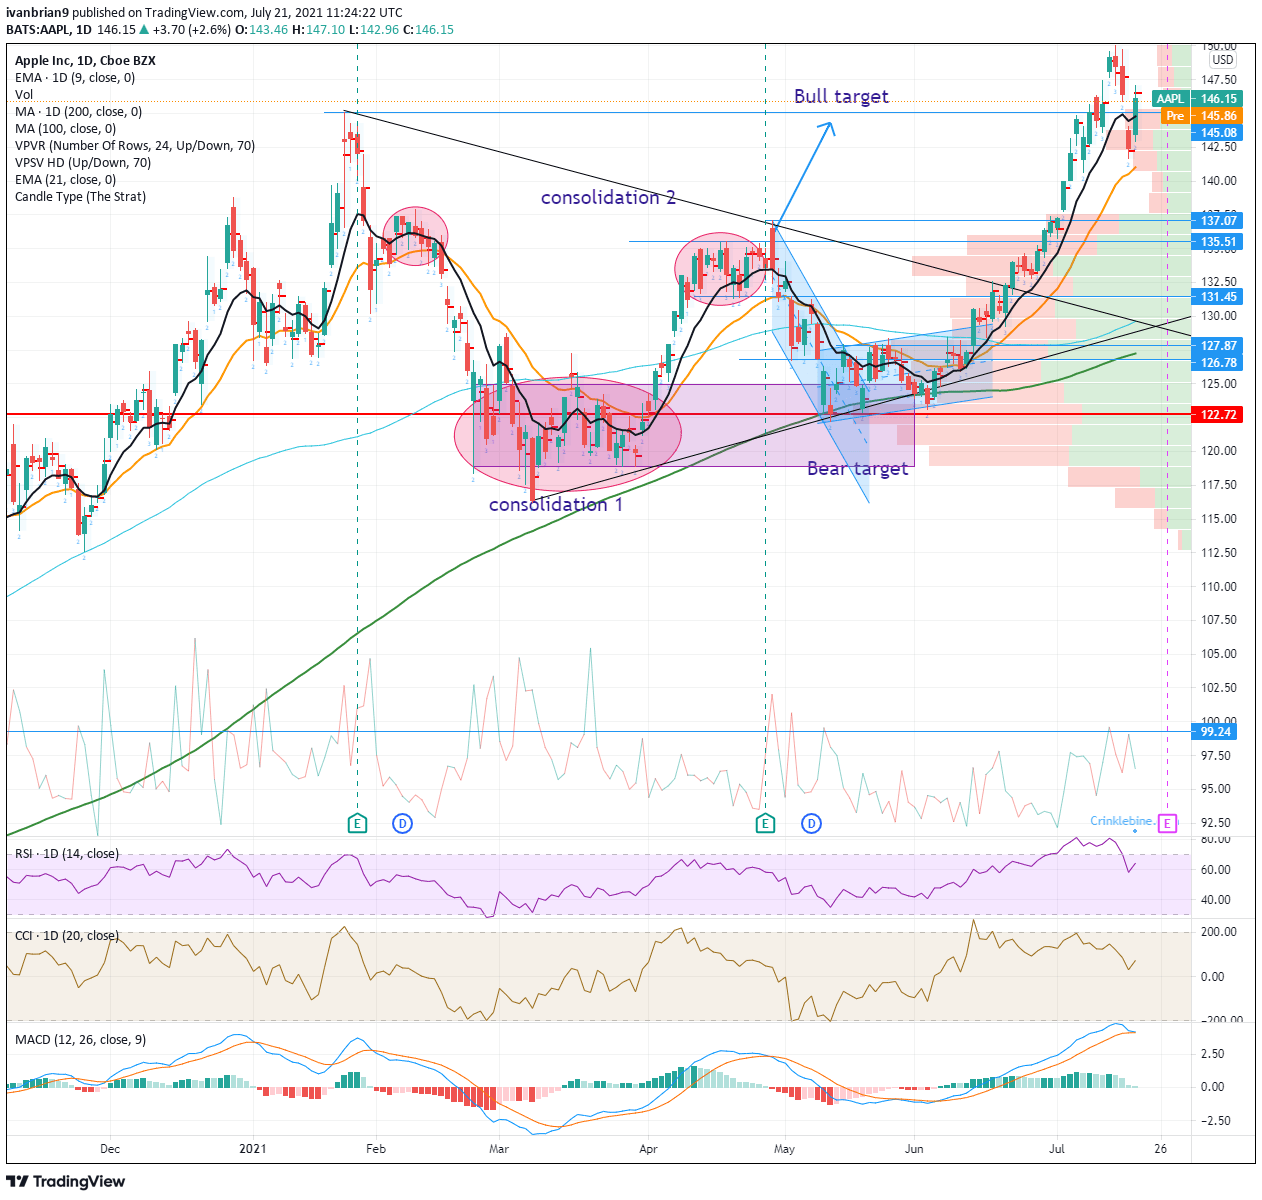The width and height of the screenshot is (1262, 1200).
Task: Select the VPVR indicator legend
Action: (x=135, y=146)
